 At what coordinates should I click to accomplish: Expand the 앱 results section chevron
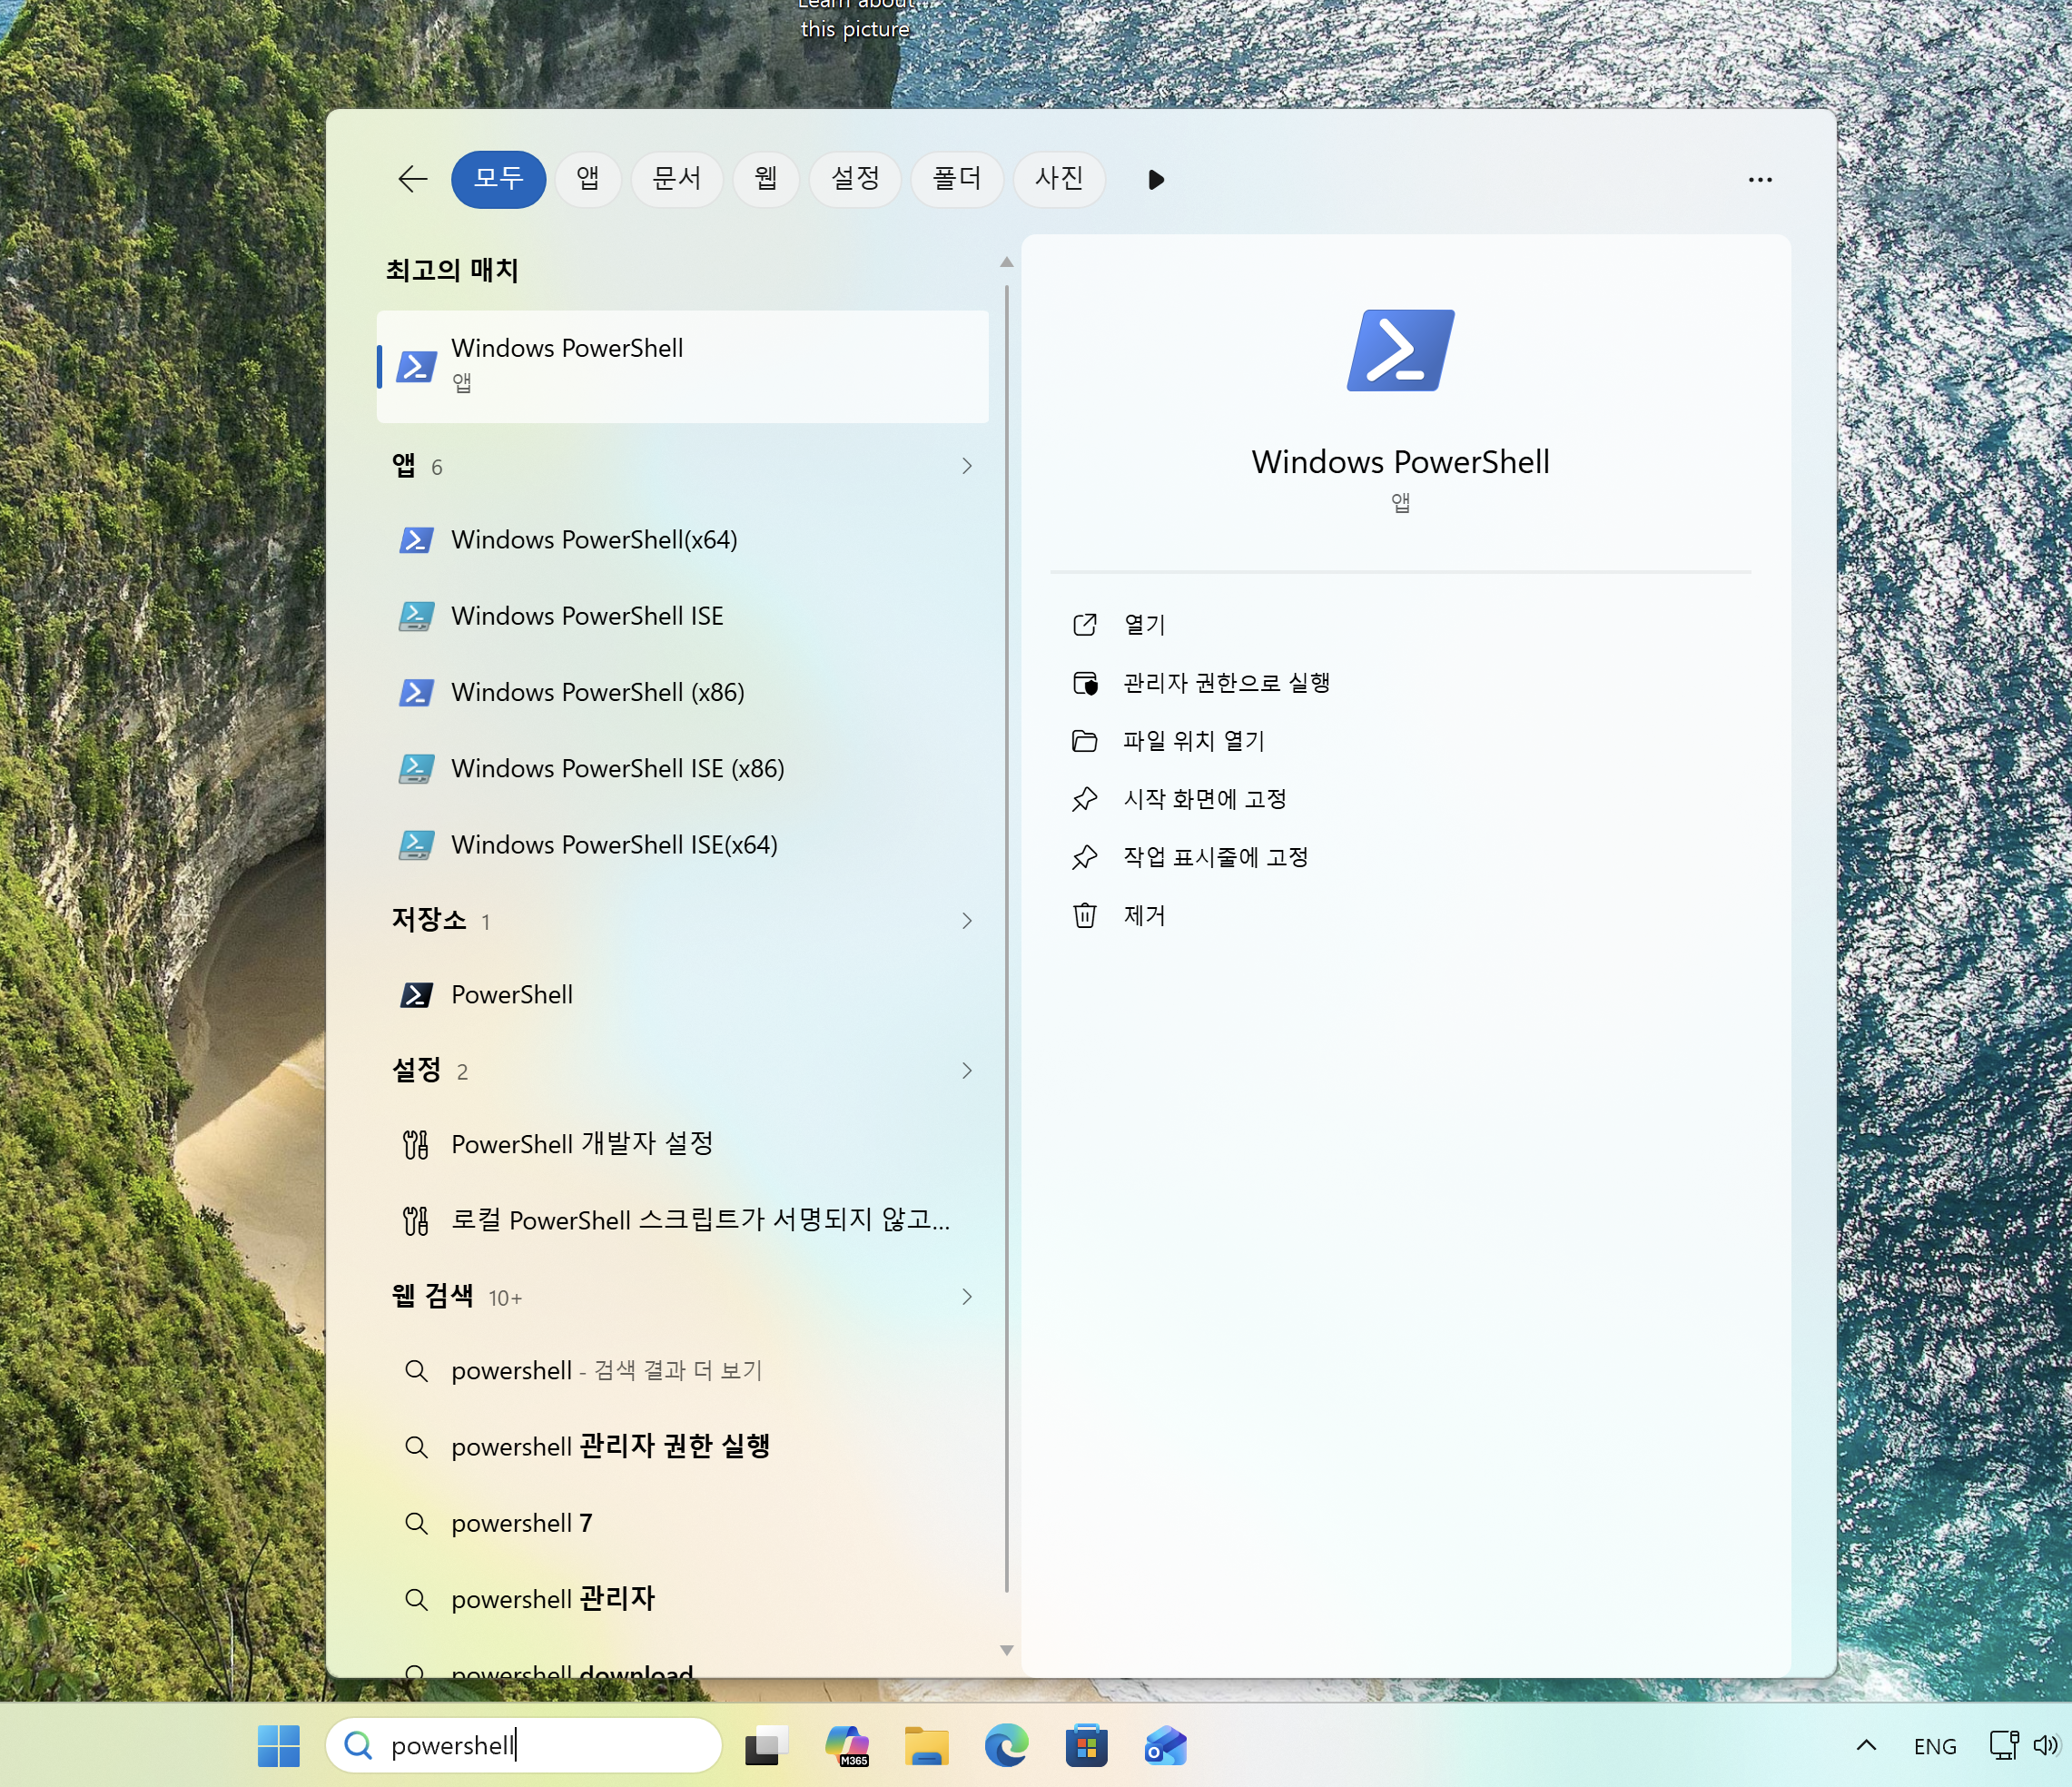pos(967,466)
